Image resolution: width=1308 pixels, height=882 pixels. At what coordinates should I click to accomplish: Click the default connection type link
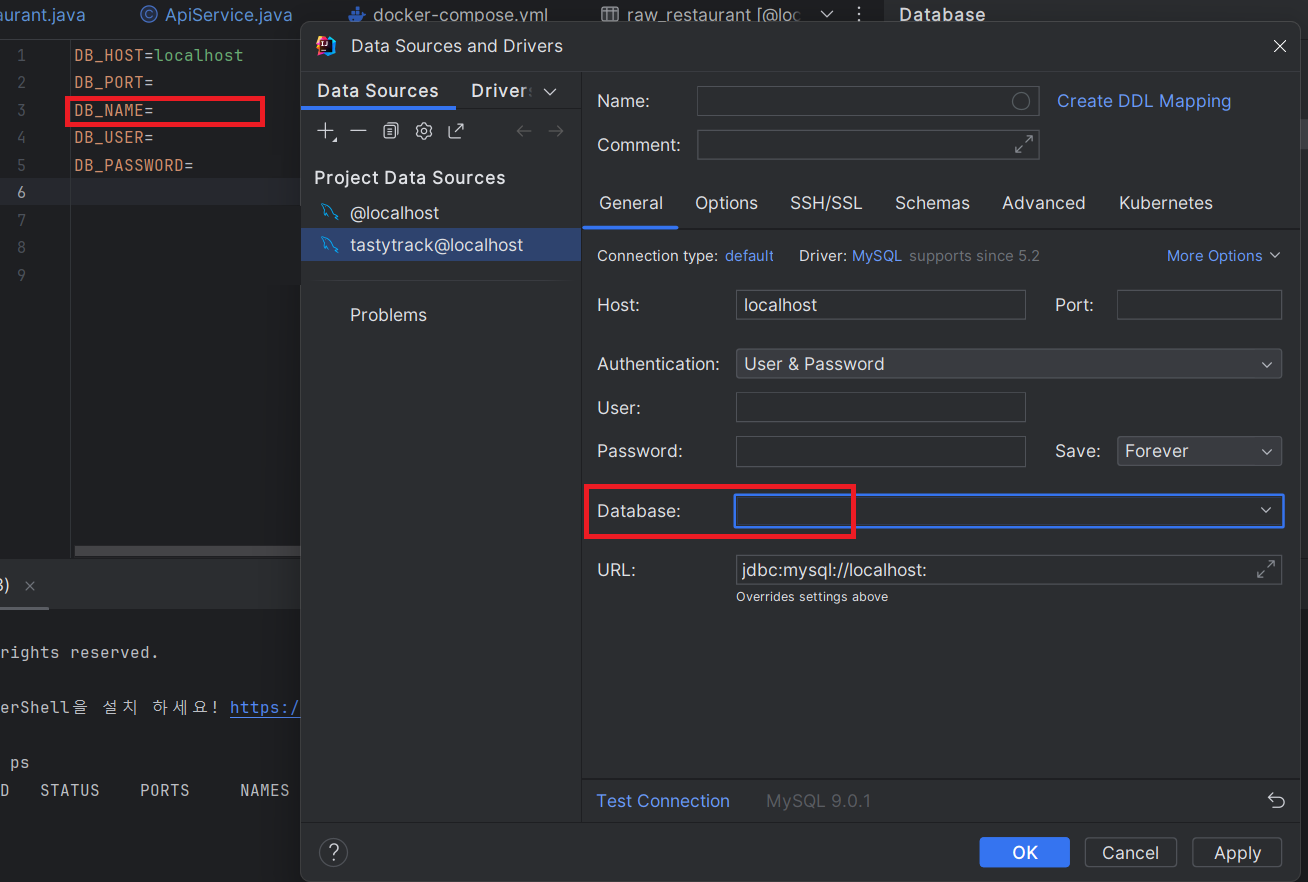[749, 256]
